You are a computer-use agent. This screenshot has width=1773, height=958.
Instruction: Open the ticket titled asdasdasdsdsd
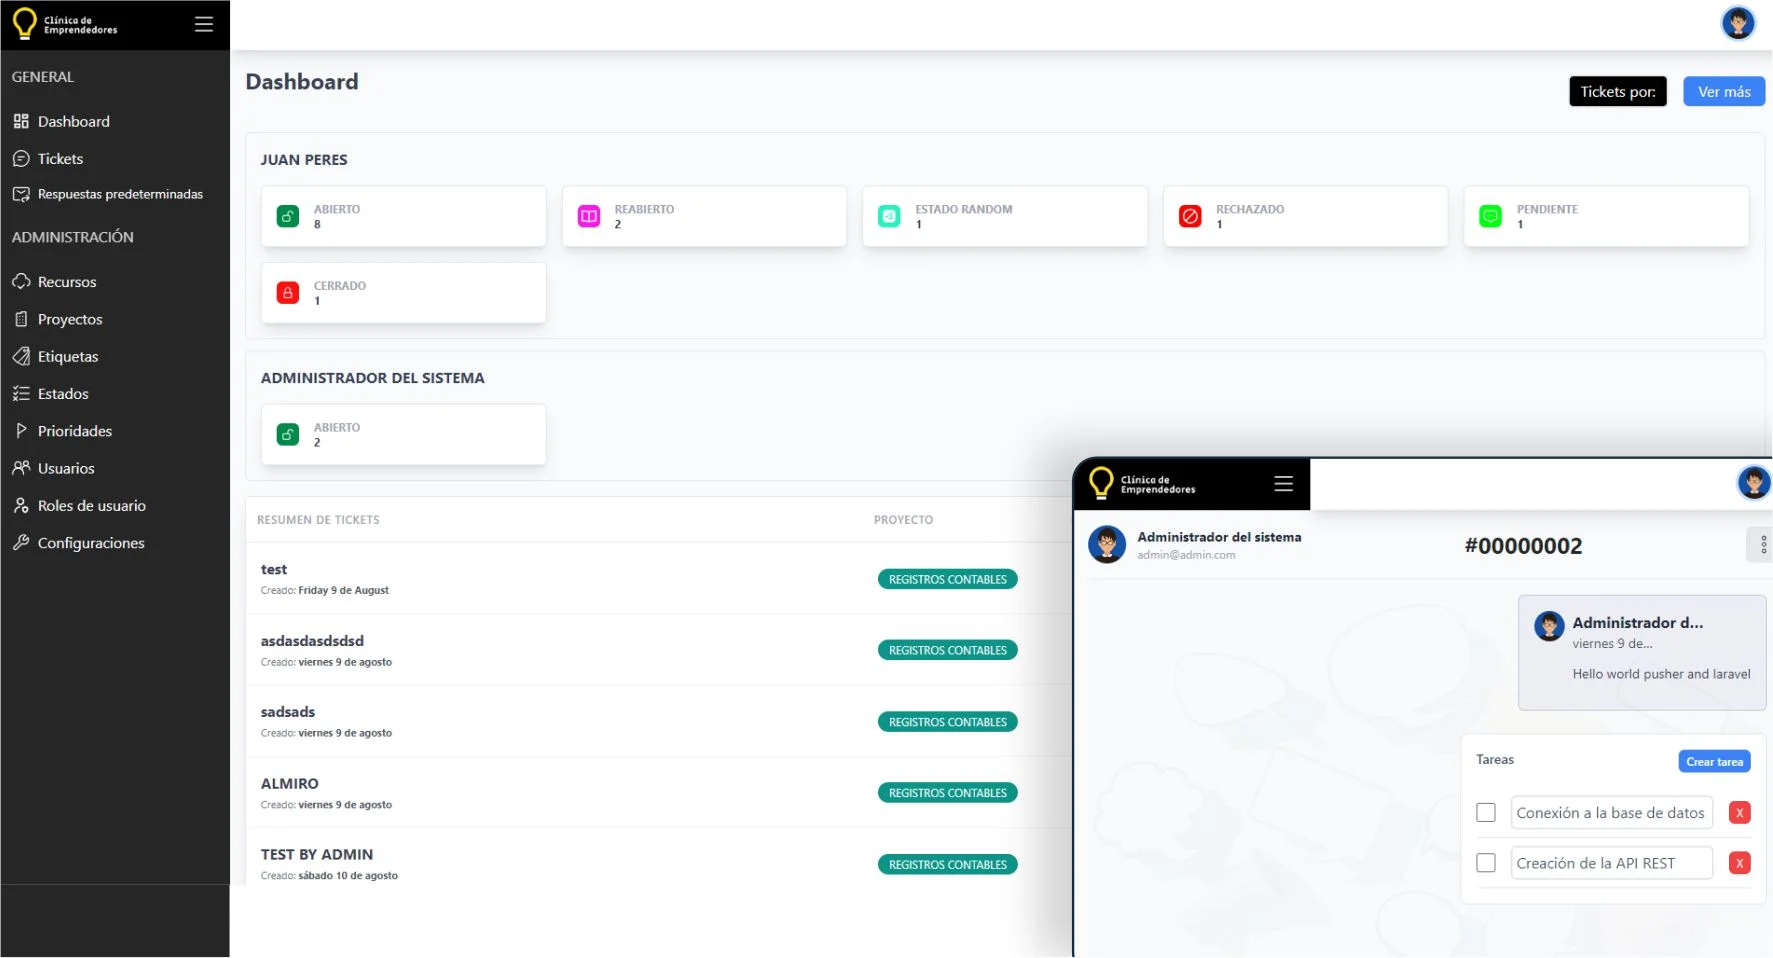click(x=312, y=641)
